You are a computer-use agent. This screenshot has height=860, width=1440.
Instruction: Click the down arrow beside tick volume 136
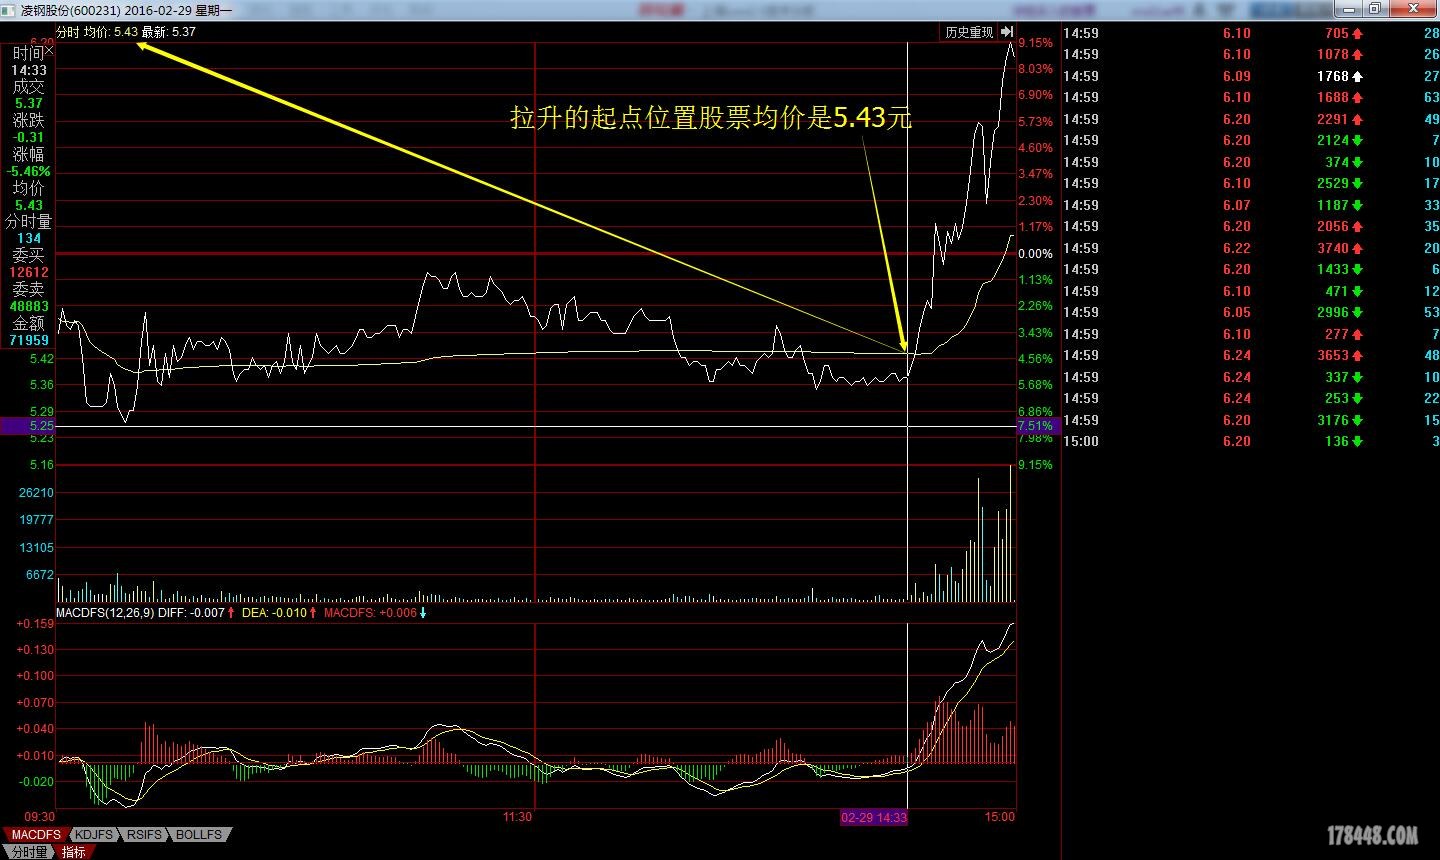point(1358,441)
